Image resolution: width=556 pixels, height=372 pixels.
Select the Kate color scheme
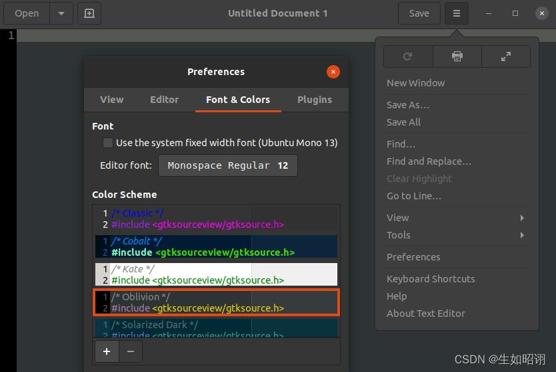tap(216, 274)
